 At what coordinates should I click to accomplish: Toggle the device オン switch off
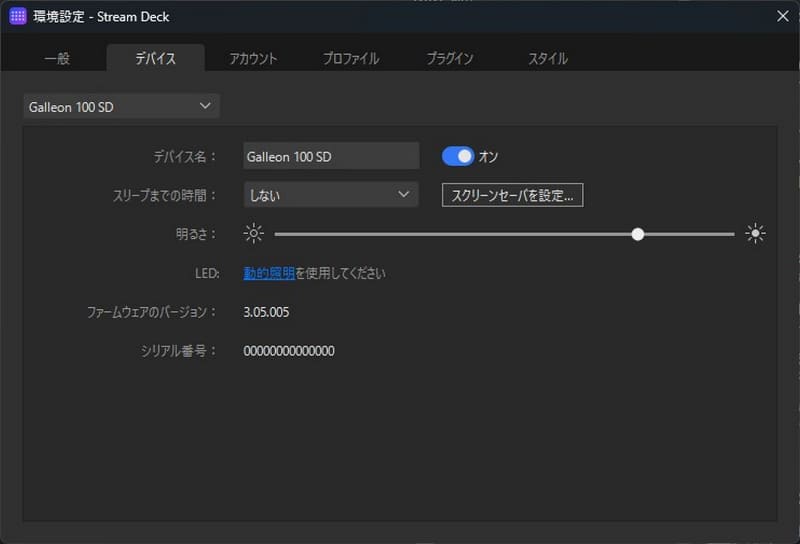[x=458, y=156]
